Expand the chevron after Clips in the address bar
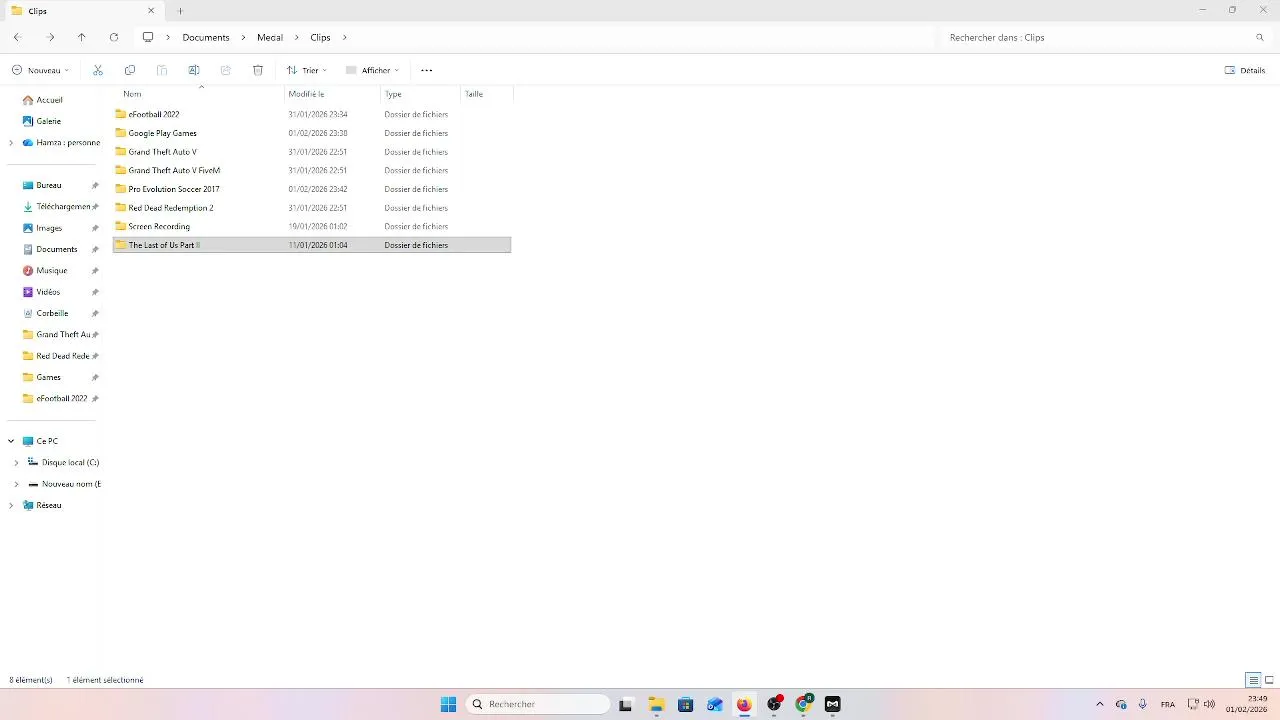Screen dimensions: 1280x720 coord(345,37)
